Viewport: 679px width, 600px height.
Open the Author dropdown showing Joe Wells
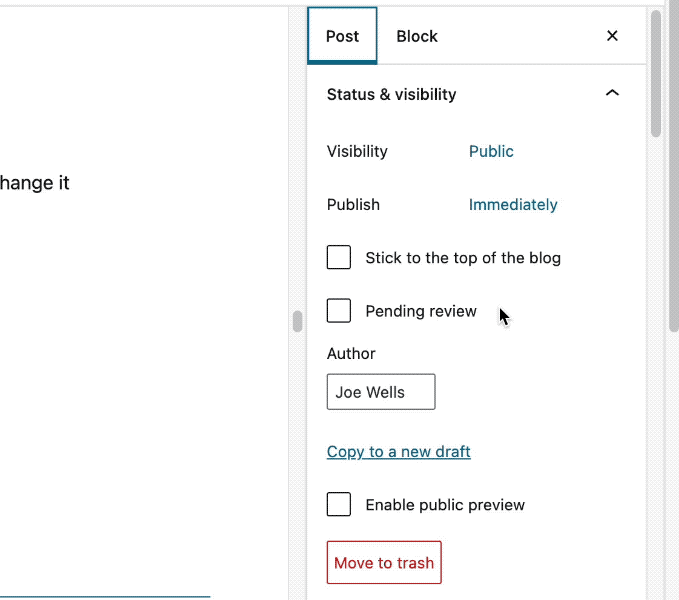[381, 392]
